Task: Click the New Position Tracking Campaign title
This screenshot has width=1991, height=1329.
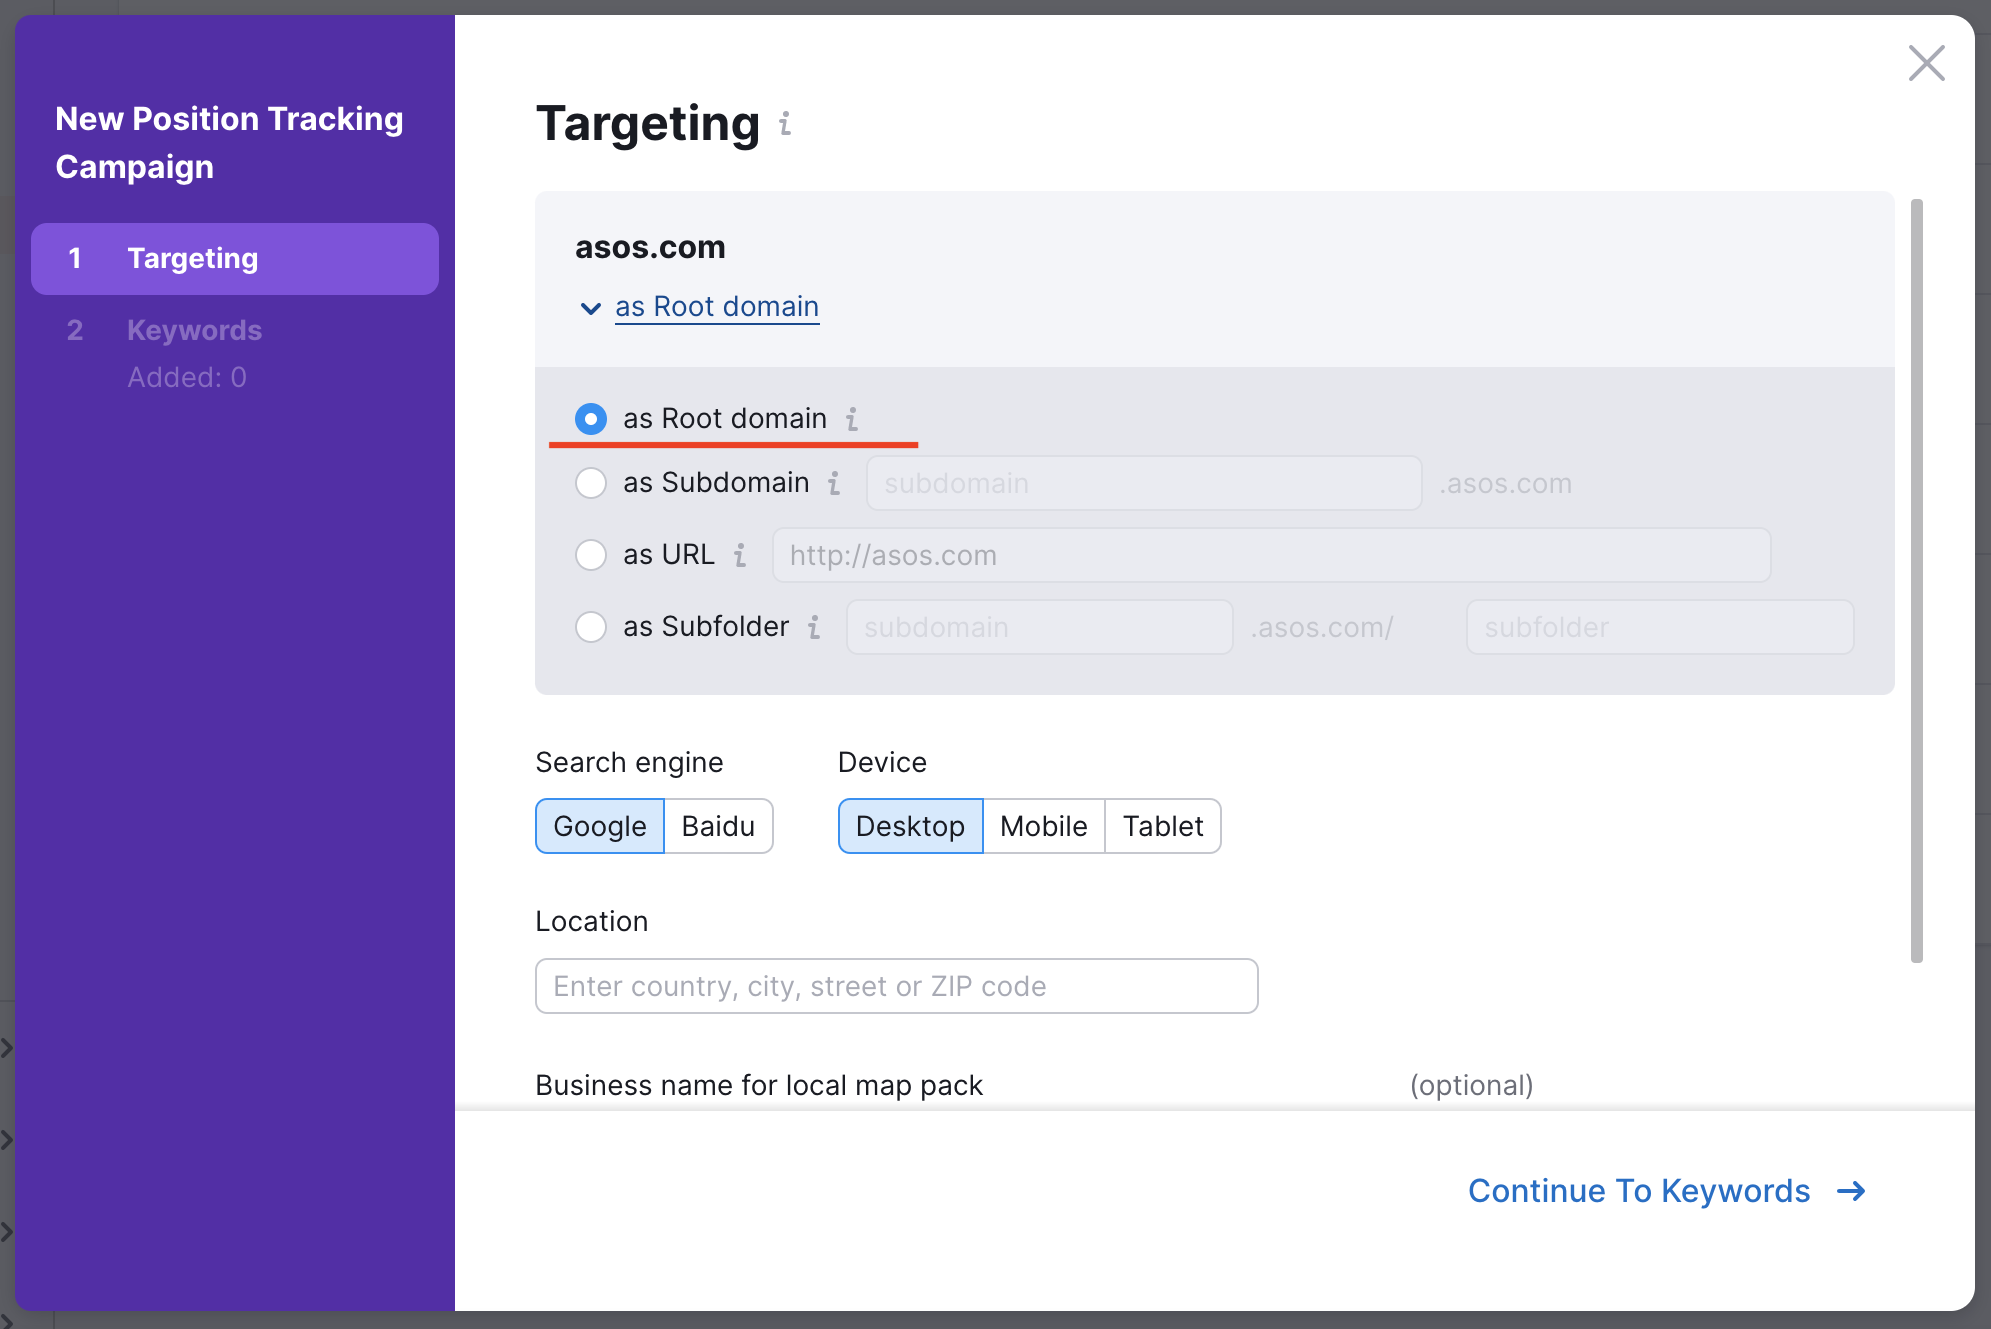Action: tap(229, 143)
